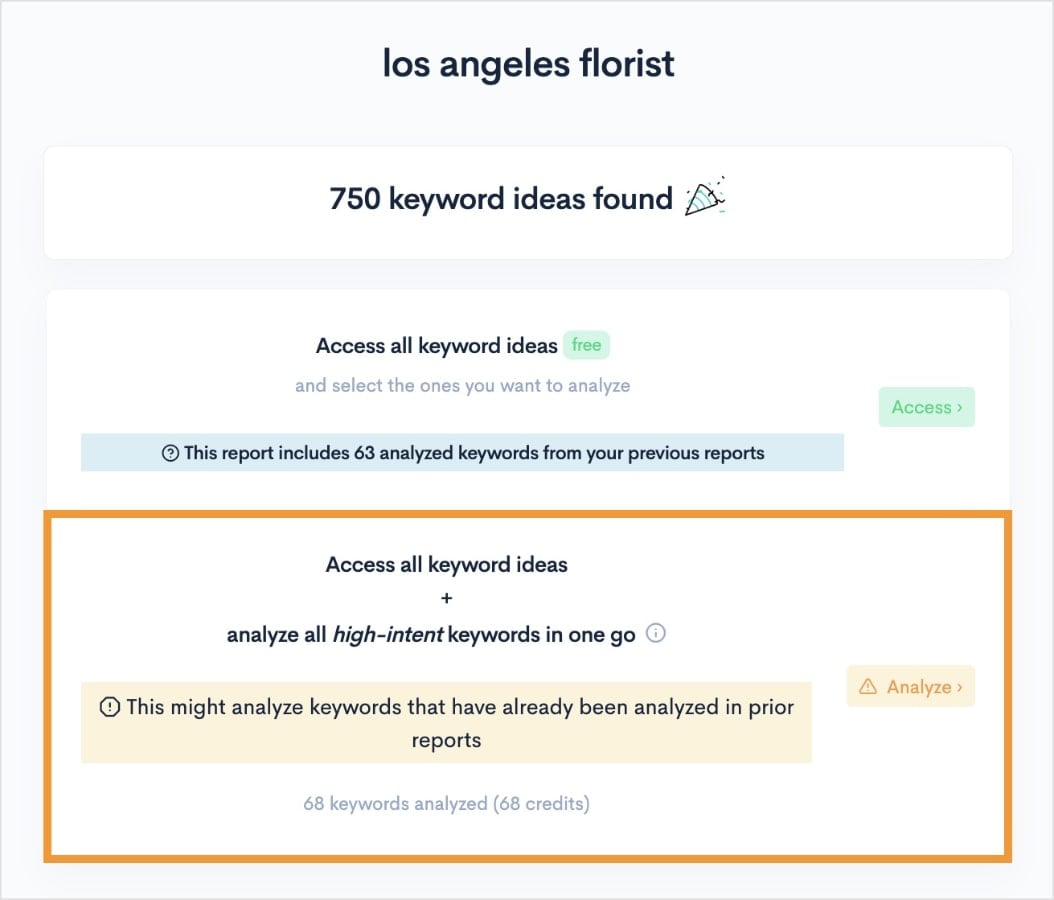Click the green free badge next to Access heading
1054x900 pixels.
point(586,344)
